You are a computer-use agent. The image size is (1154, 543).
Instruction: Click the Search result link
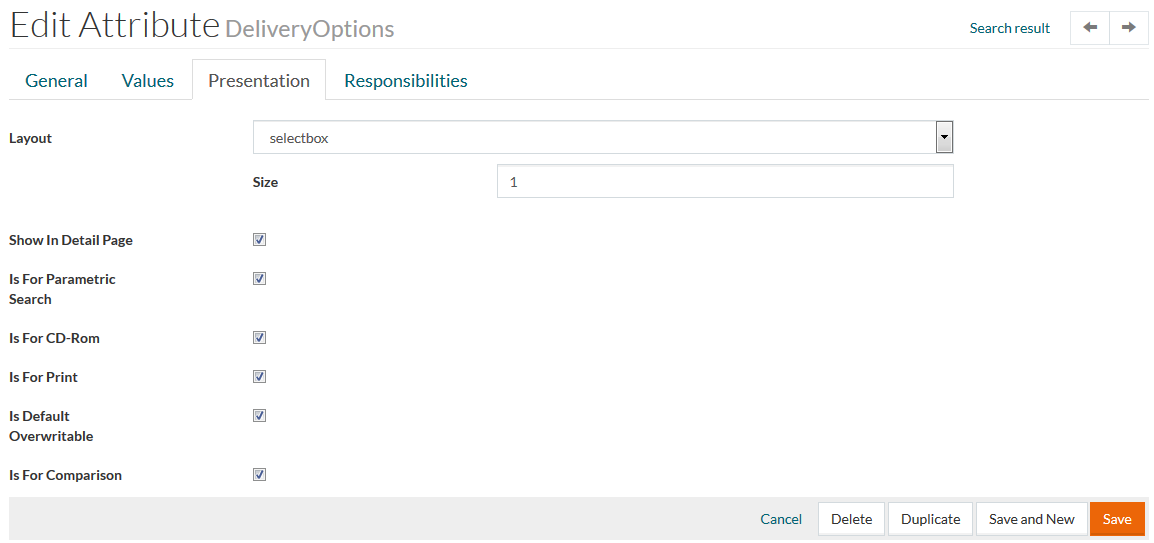(x=1010, y=28)
